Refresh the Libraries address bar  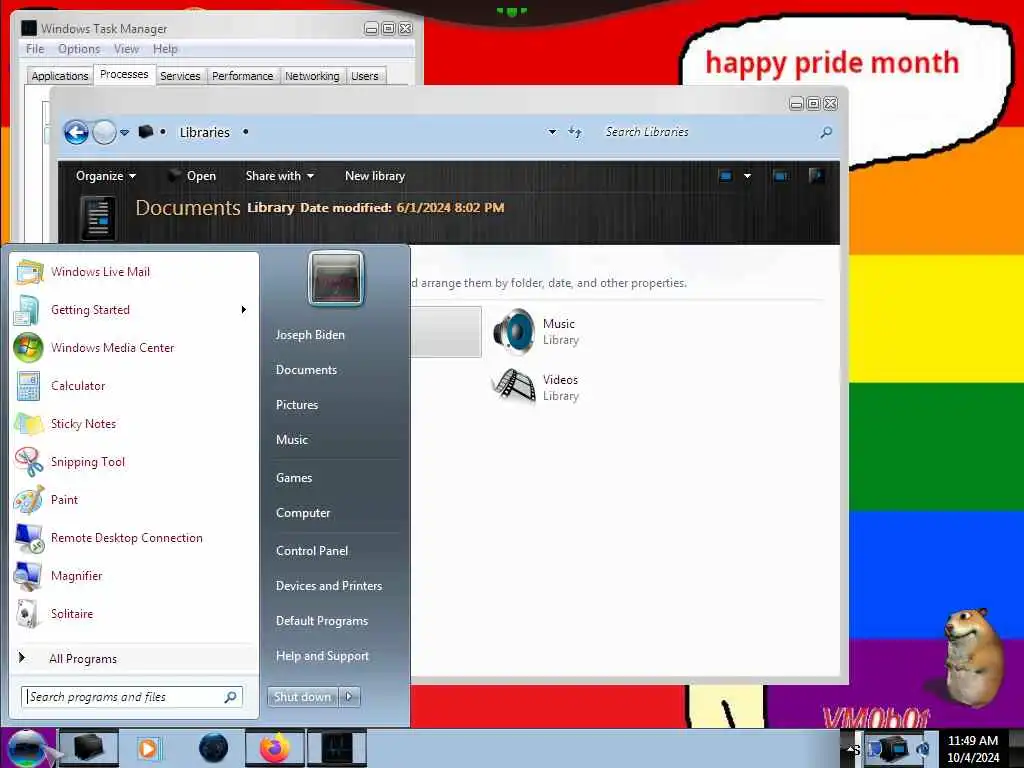point(575,132)
